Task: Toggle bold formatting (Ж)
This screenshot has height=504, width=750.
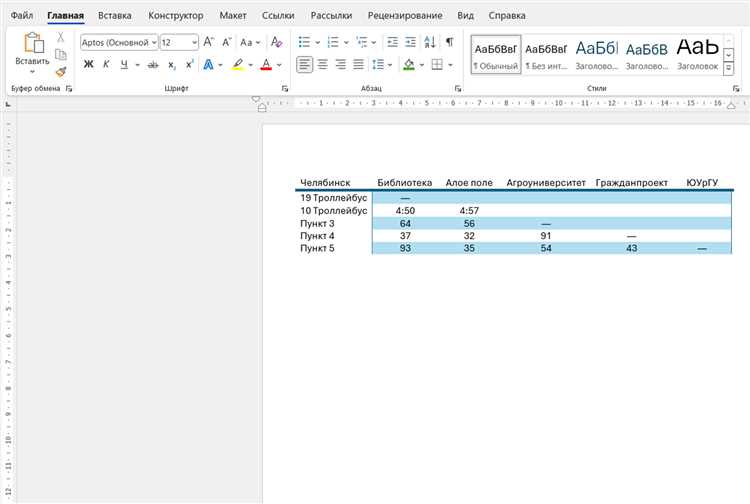Action: [88, 65]
